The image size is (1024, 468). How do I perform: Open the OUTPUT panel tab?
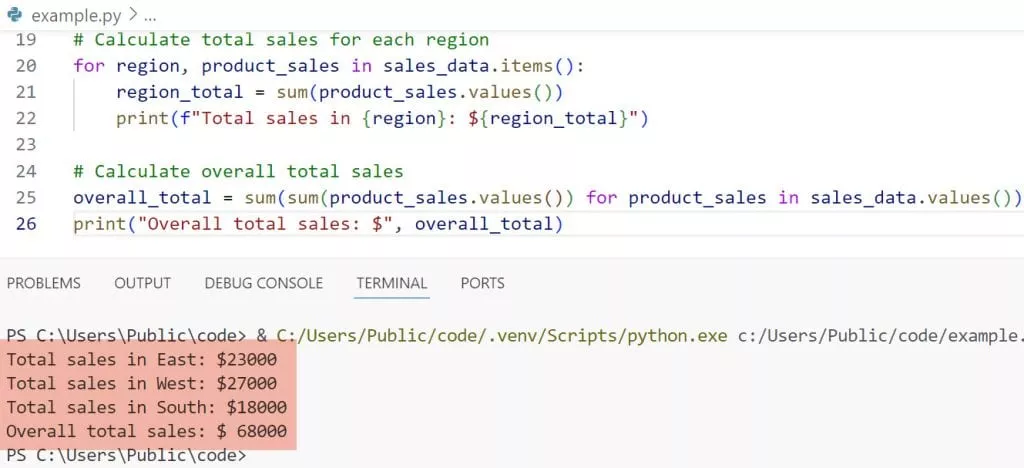[x=142, y=283]
